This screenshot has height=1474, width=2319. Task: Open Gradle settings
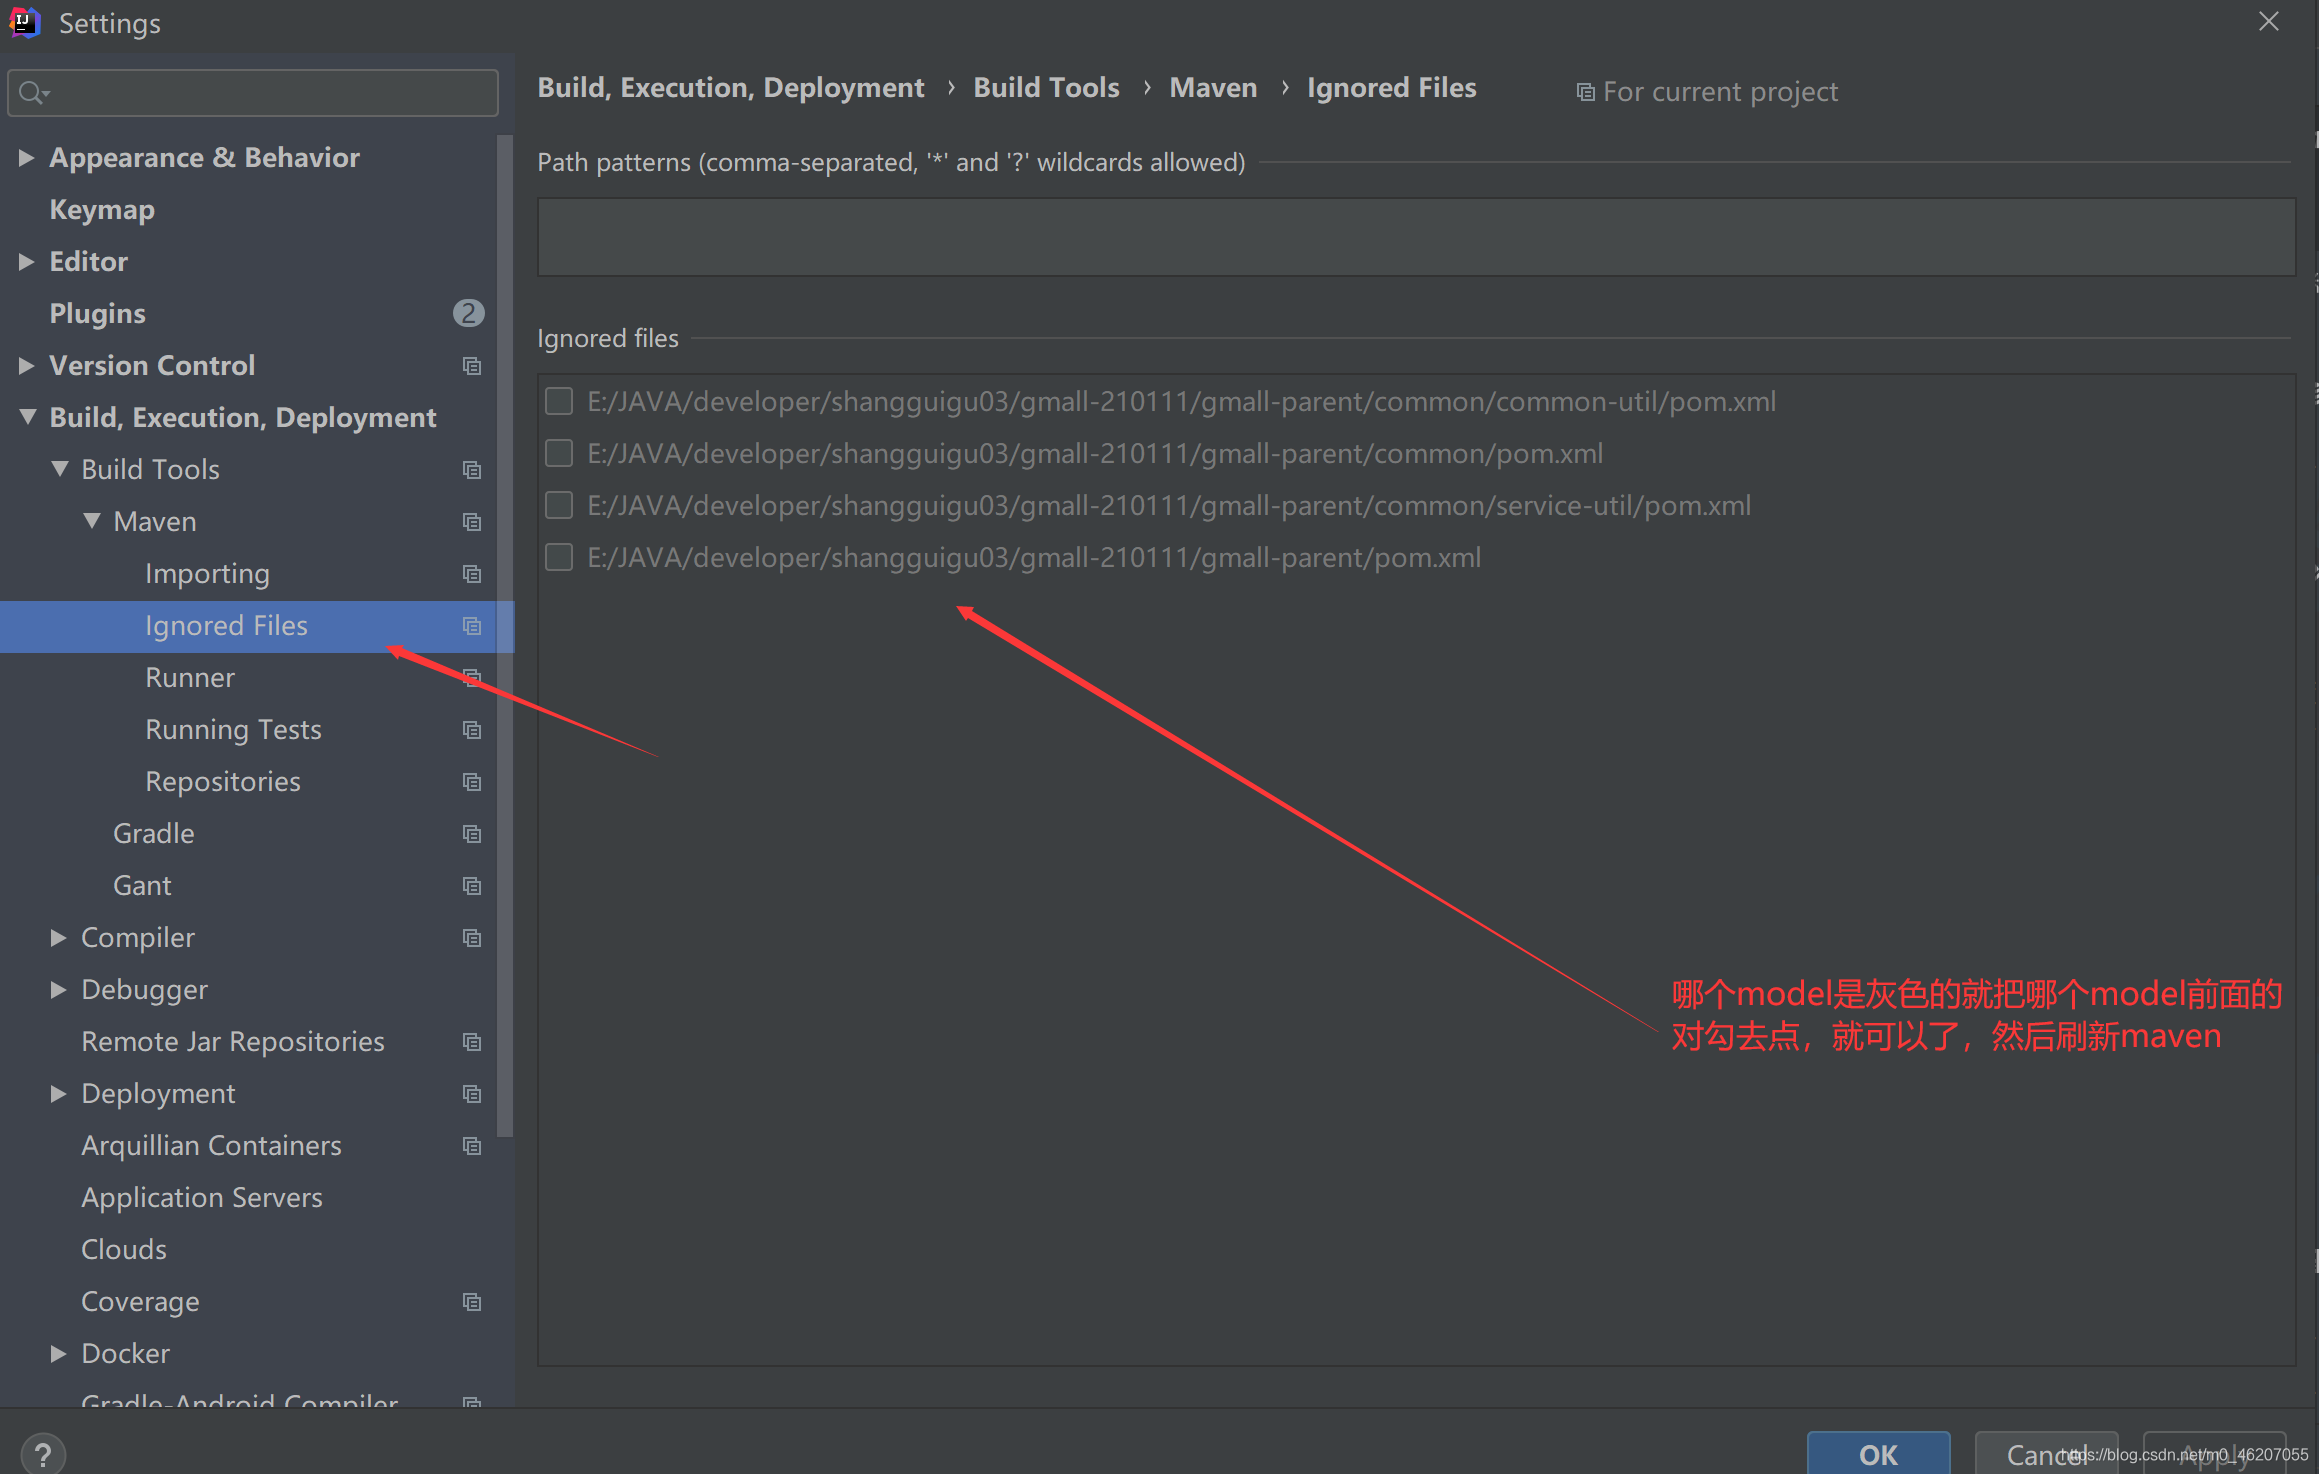[154, 834]
